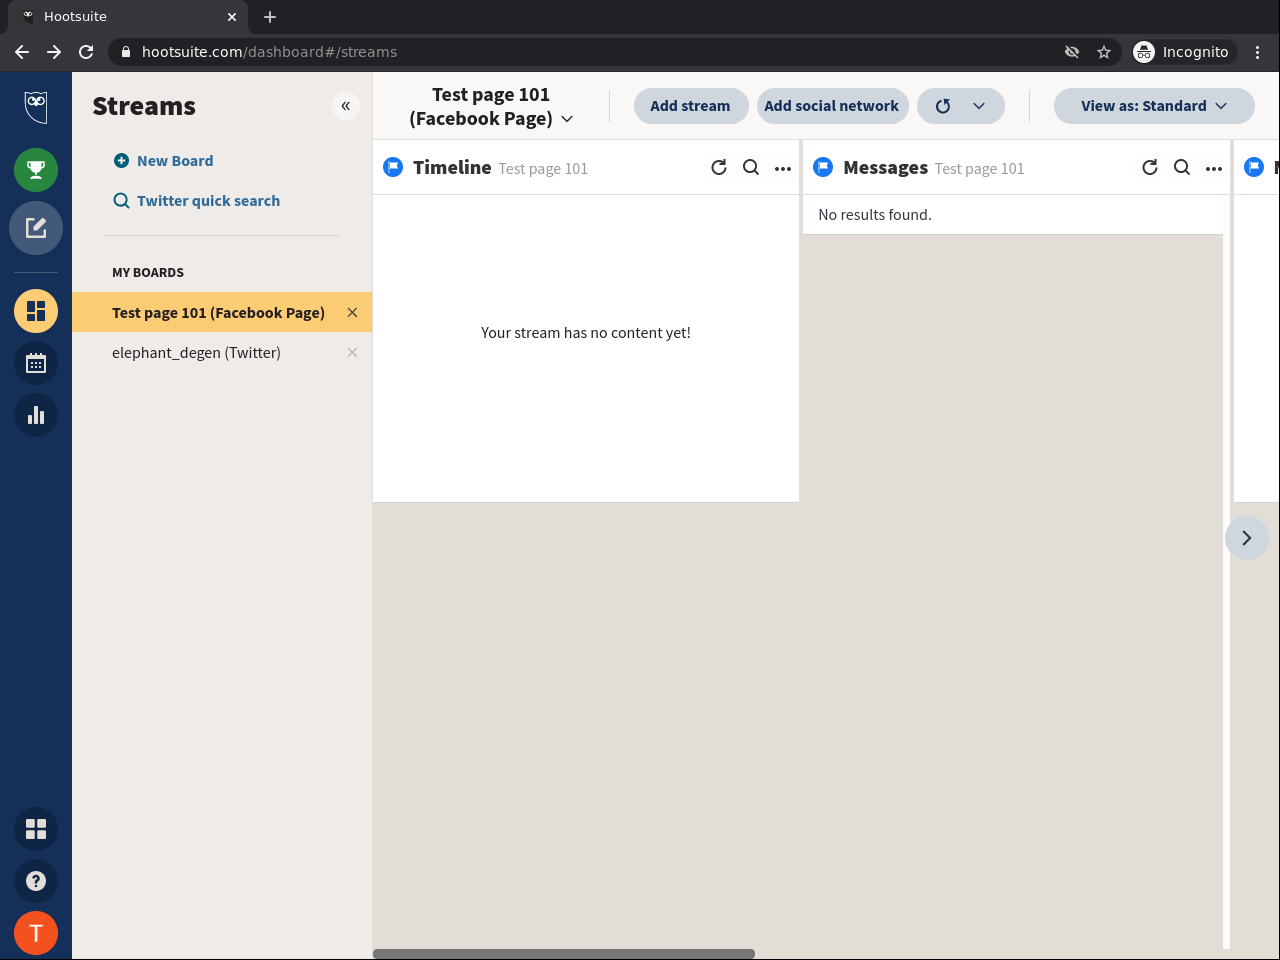
Task: Click the Timeline stream Facebook page icon
Action: (x=393, y=167)
